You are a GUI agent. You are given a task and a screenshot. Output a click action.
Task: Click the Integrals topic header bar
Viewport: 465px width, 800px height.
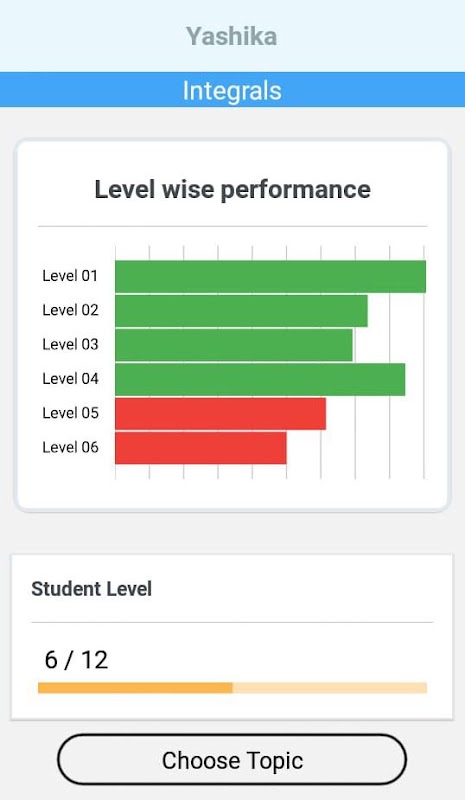pos(232,90)
